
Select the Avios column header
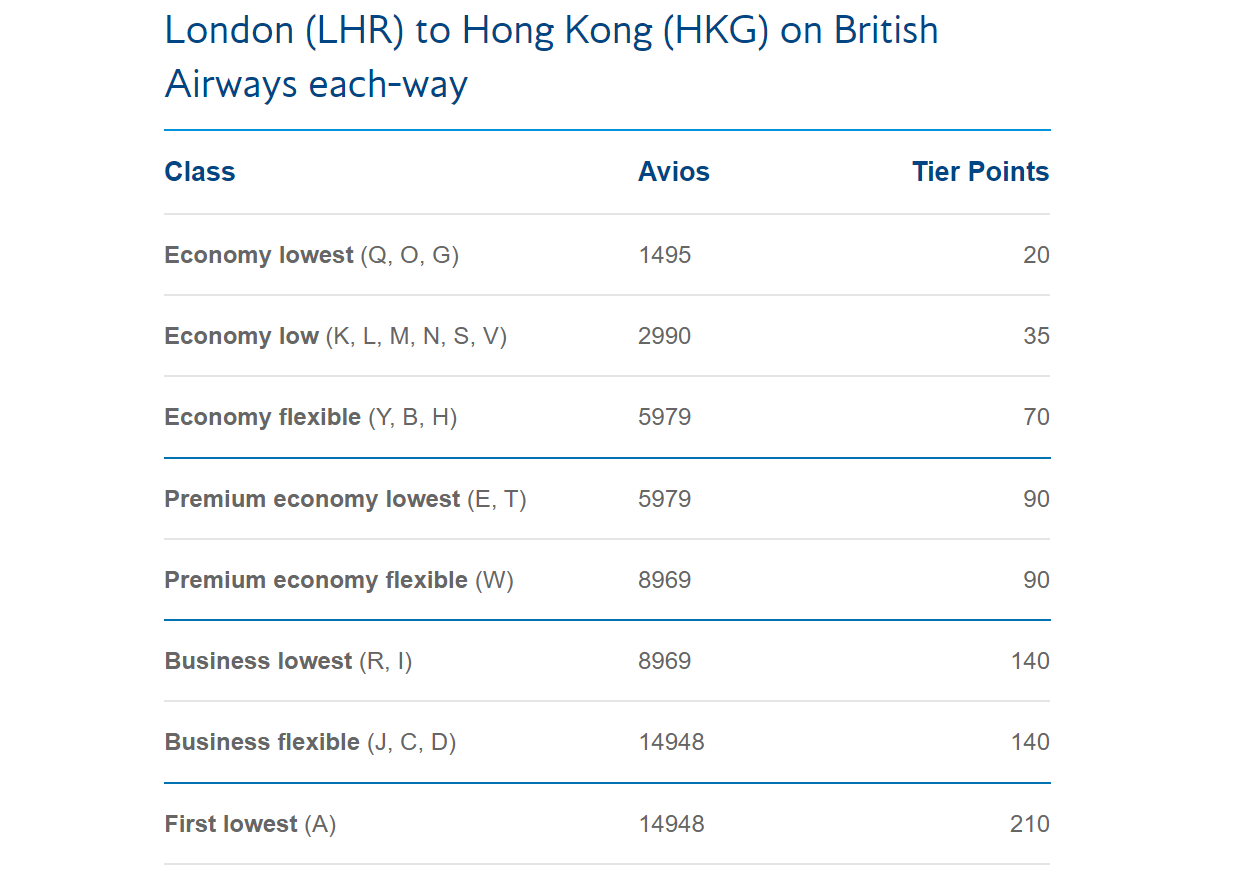(x=674, y=172)
